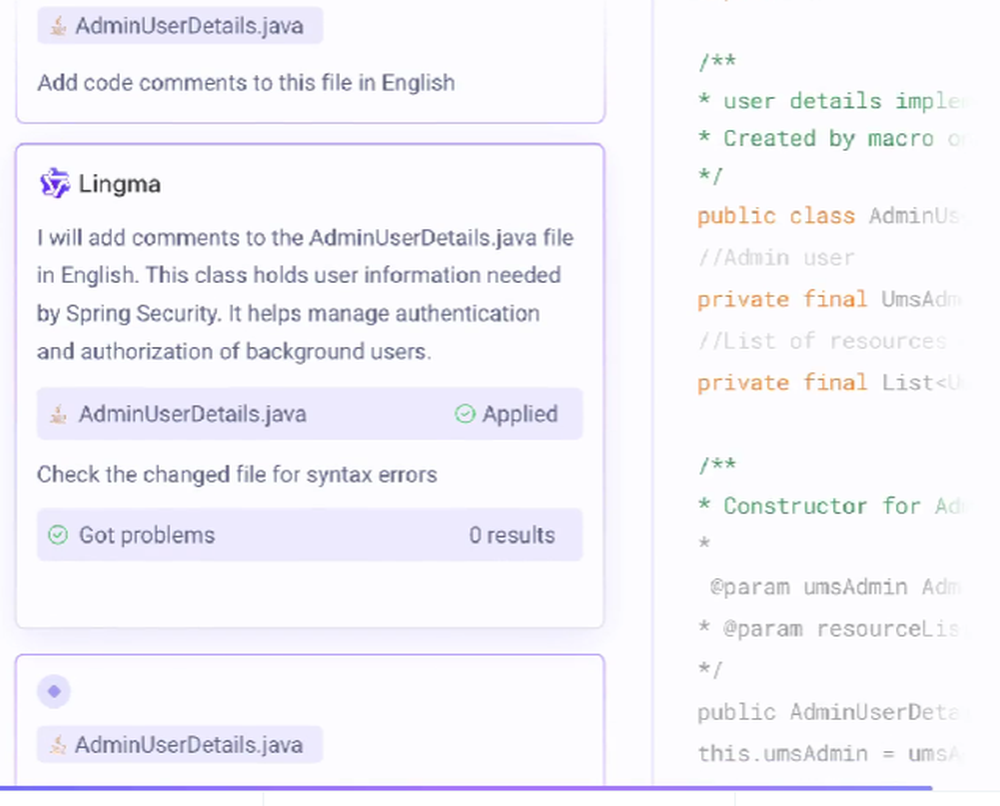1000x806 pixels.
Task: Click the Applied status label
Action: [x=520, y=414]
